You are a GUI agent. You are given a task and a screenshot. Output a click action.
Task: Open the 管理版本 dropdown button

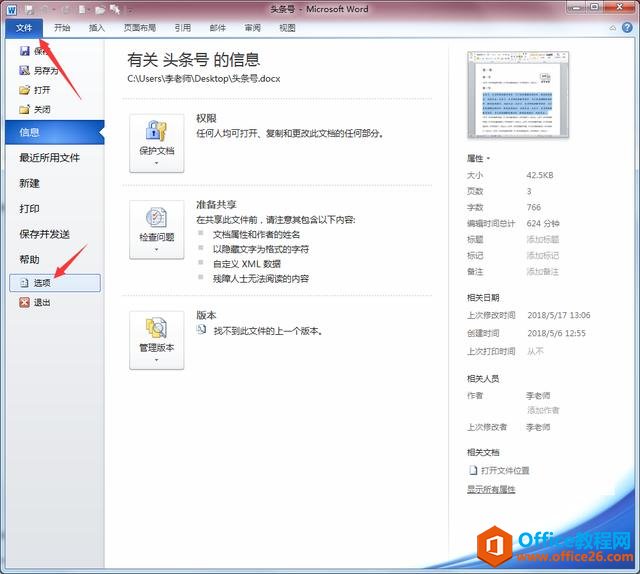pos(157,340)
